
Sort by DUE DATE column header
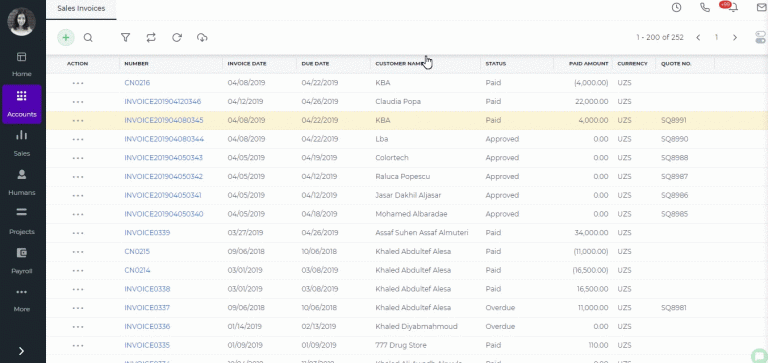click(315, 64)
